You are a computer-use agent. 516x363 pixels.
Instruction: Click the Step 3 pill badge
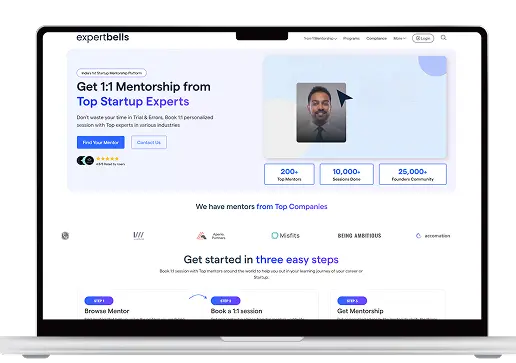click(x=352, y=301)
